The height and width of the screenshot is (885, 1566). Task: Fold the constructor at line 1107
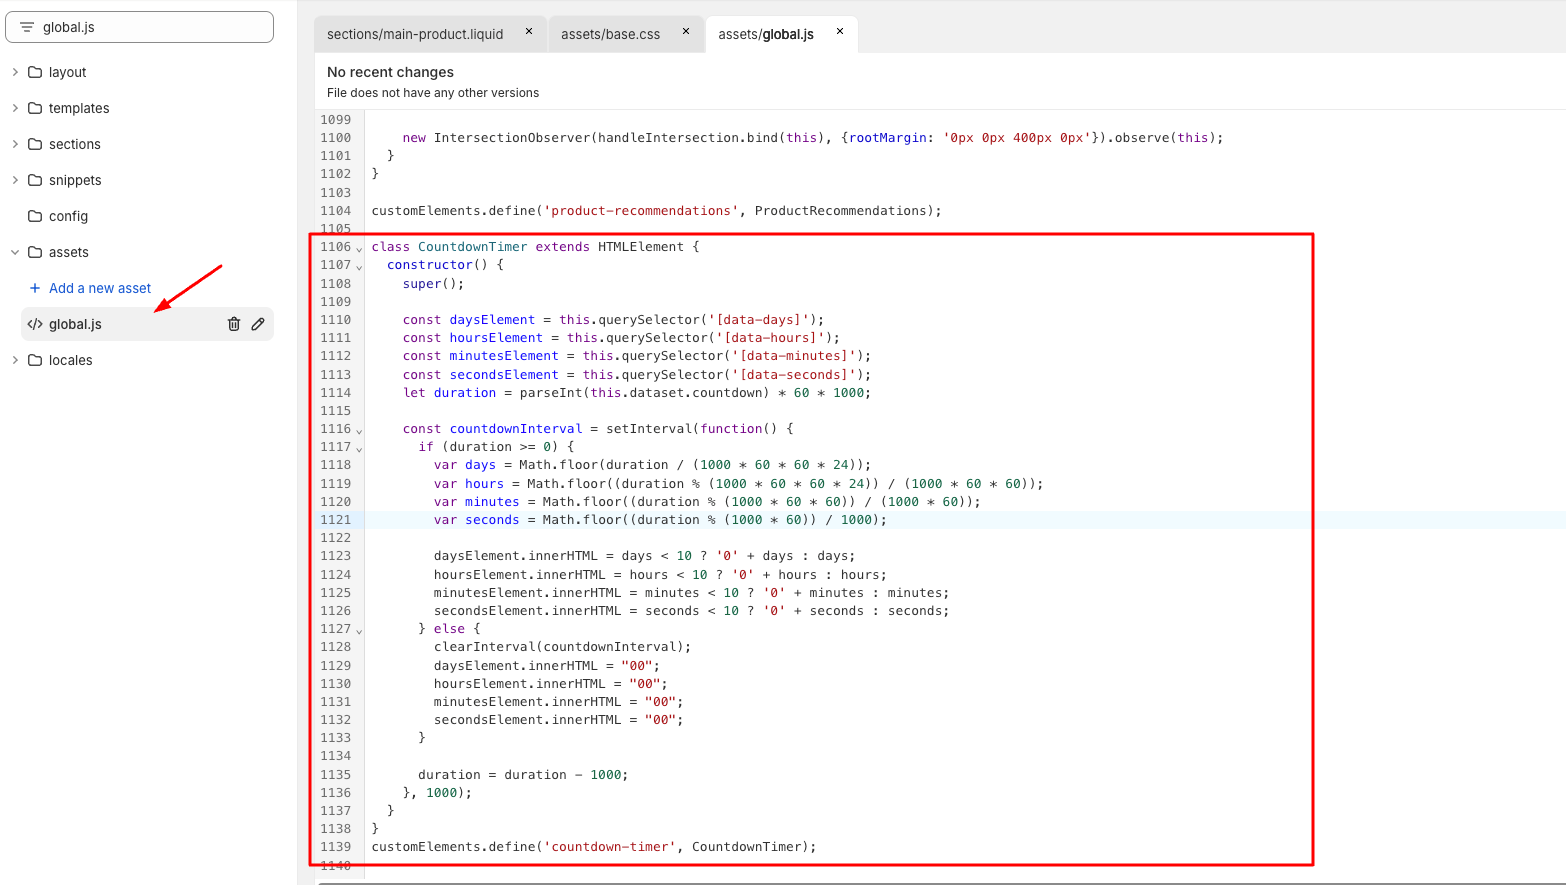(359, 266)
